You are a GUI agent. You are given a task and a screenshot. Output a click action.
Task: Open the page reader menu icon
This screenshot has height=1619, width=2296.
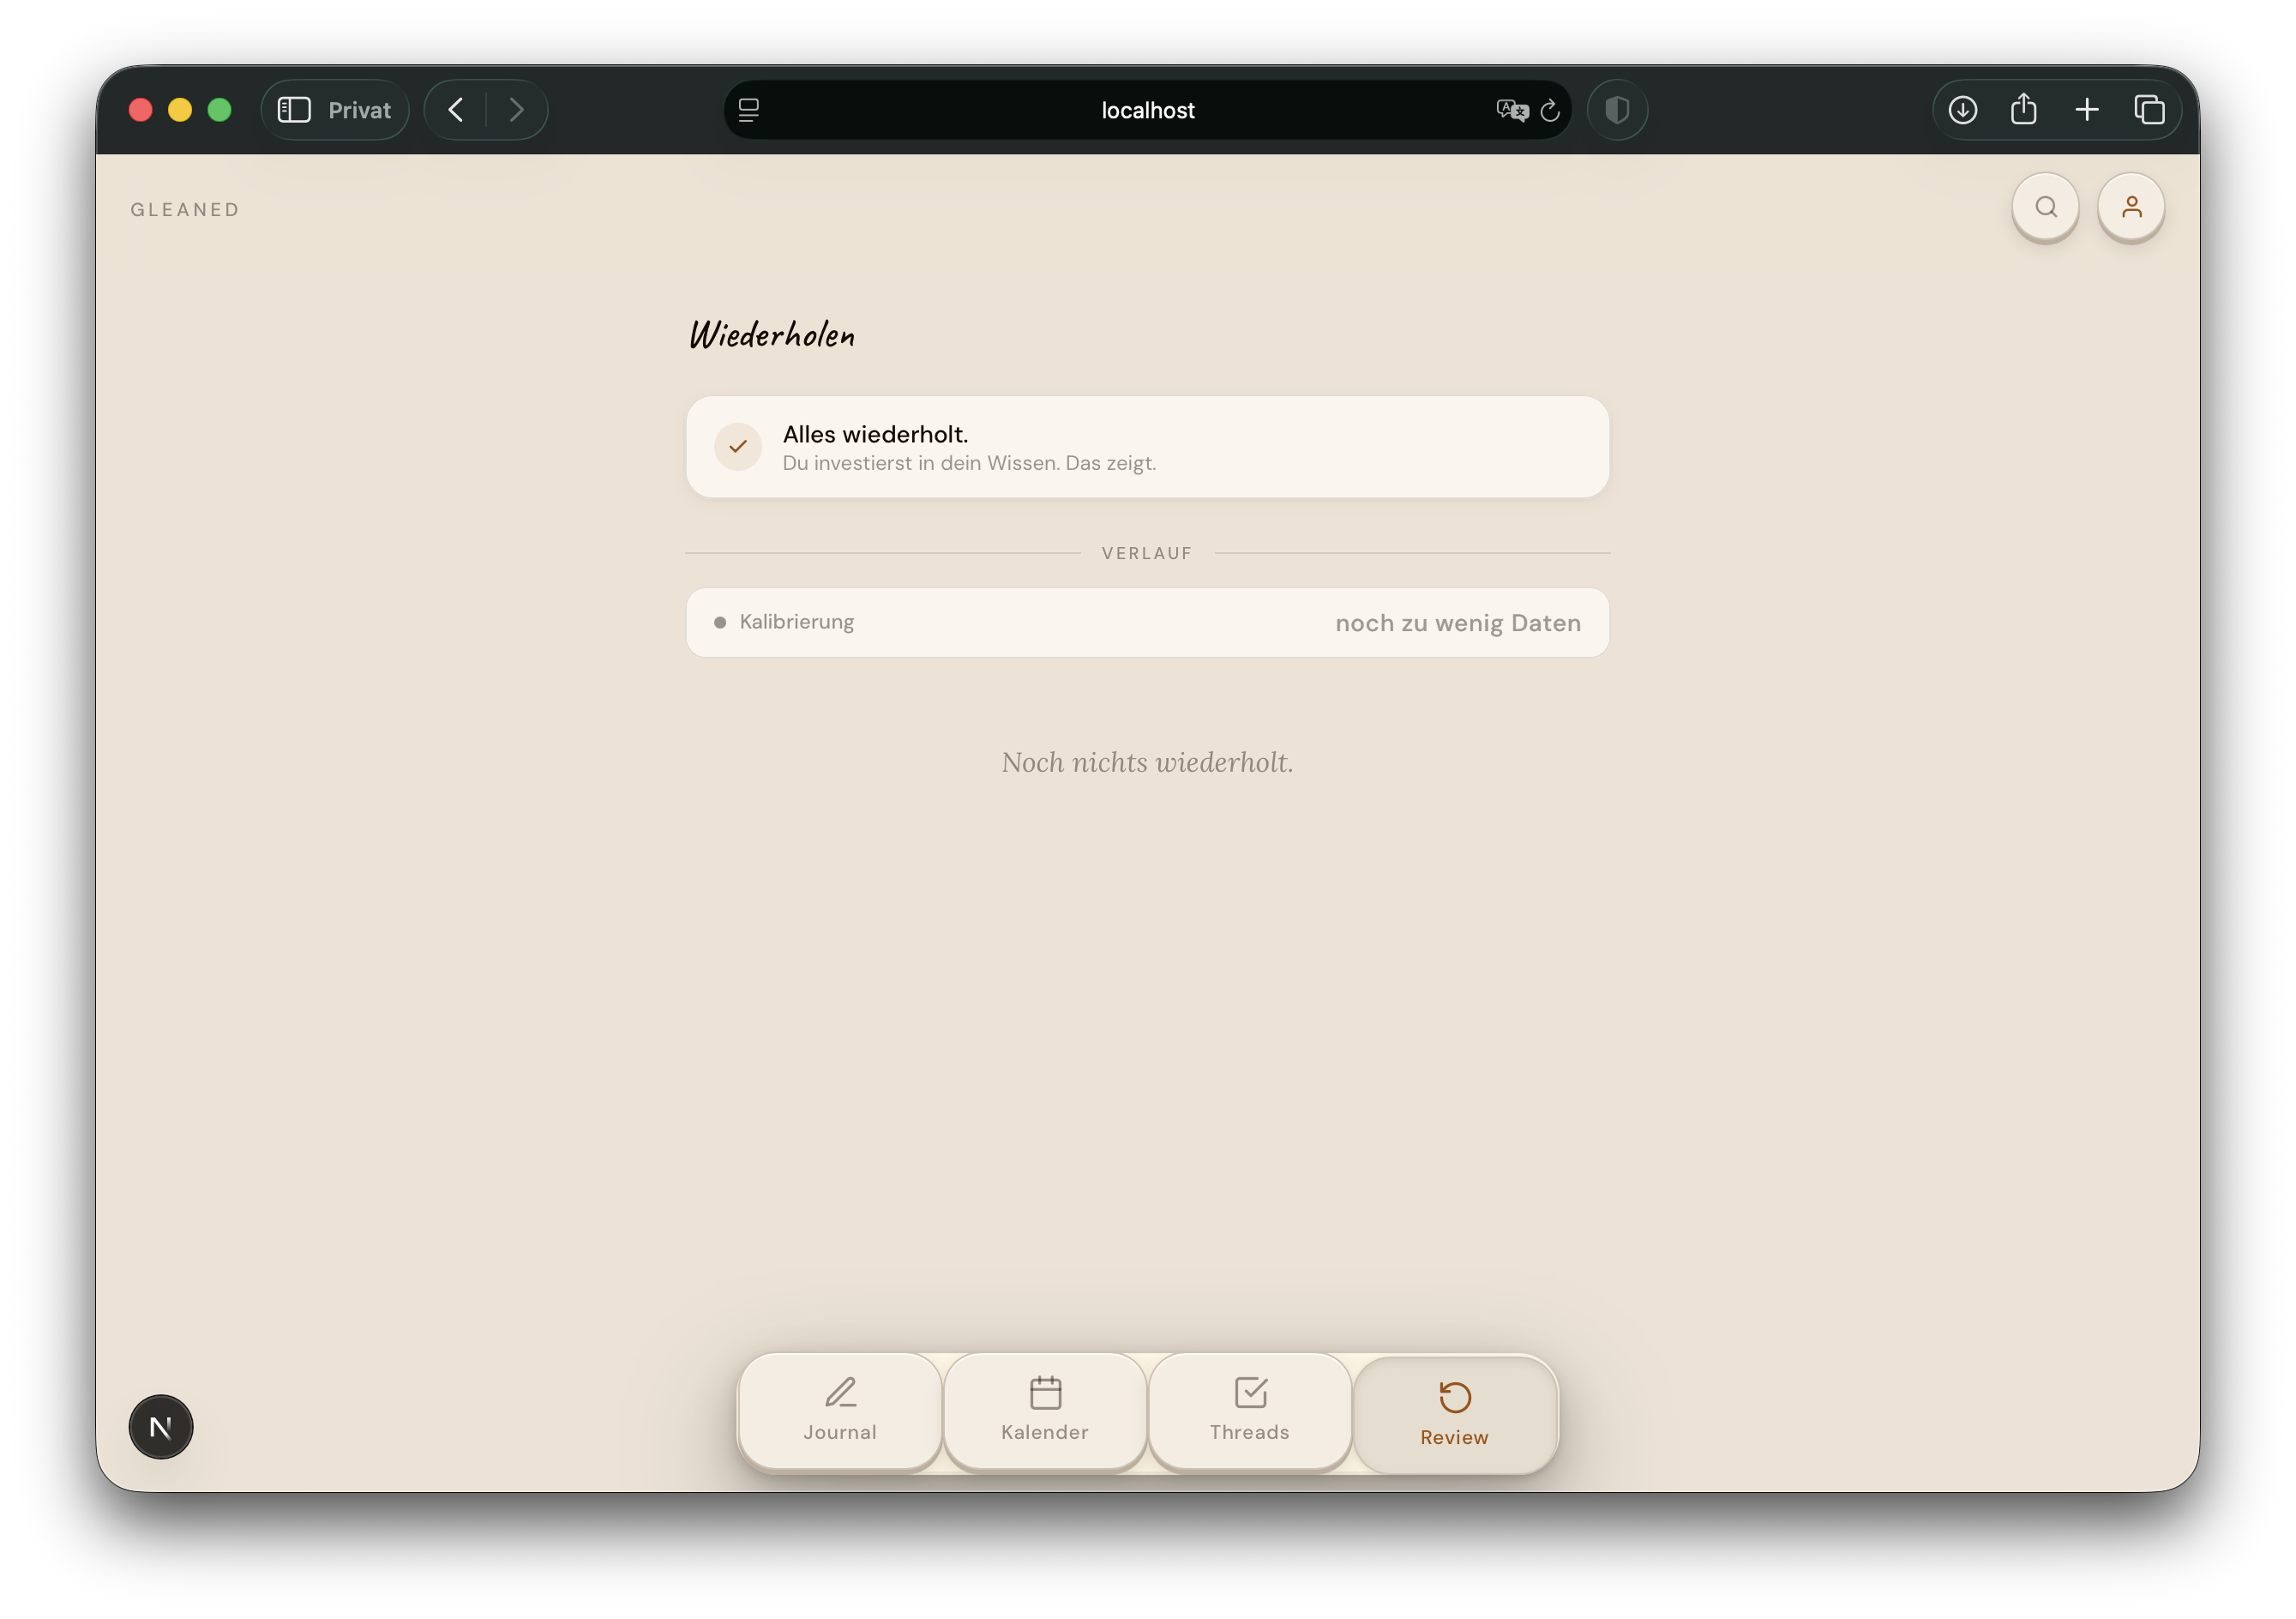749,110
